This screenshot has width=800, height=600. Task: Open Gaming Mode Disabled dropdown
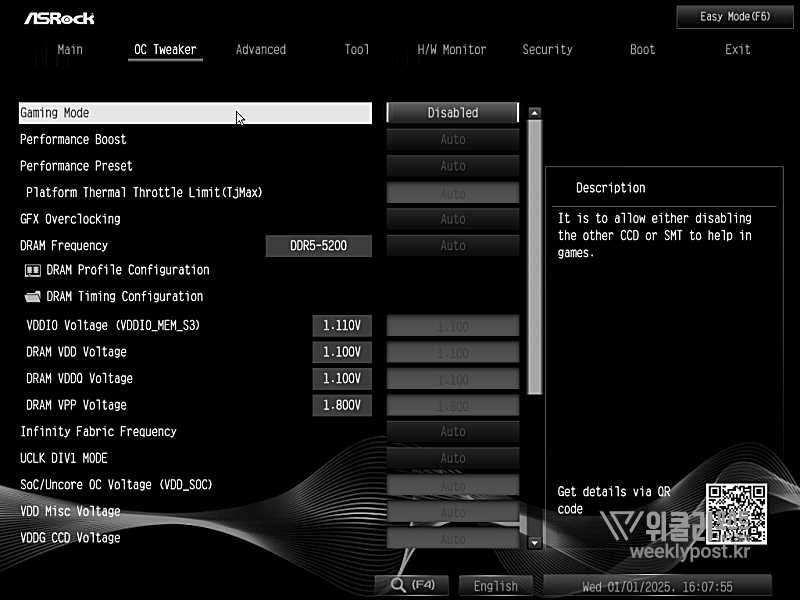[453, 113]
